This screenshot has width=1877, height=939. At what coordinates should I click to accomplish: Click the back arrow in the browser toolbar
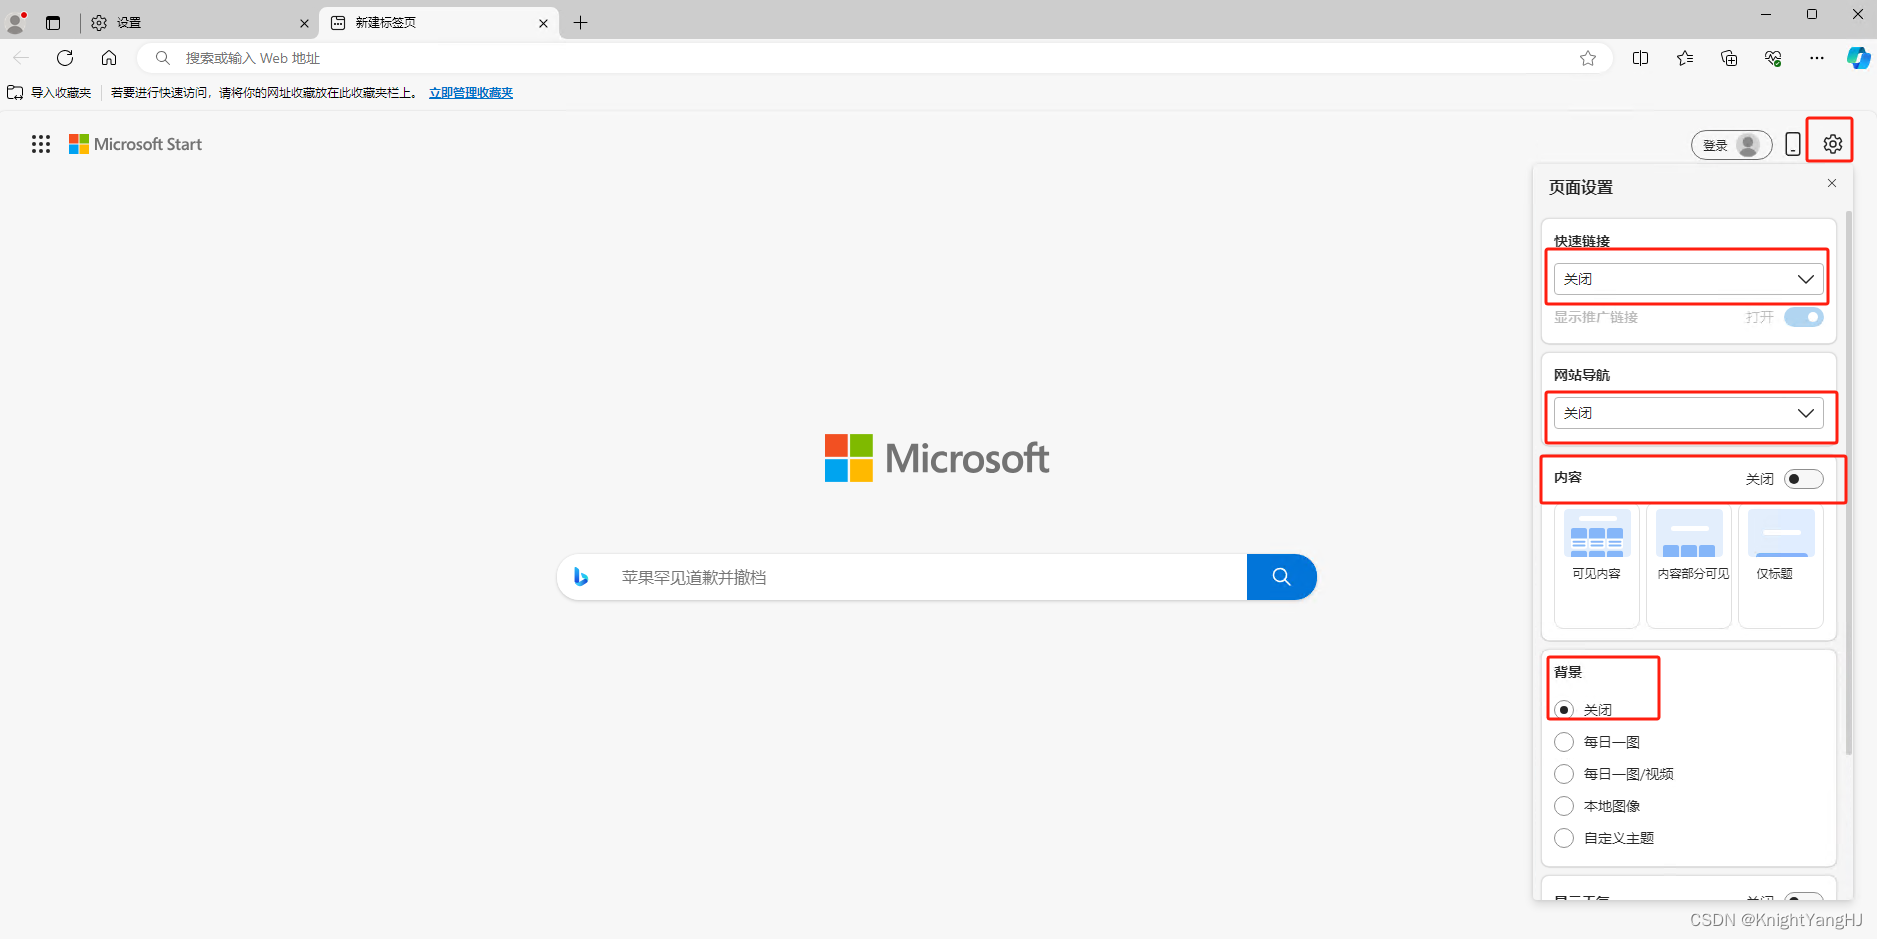(x=21, y=58)
